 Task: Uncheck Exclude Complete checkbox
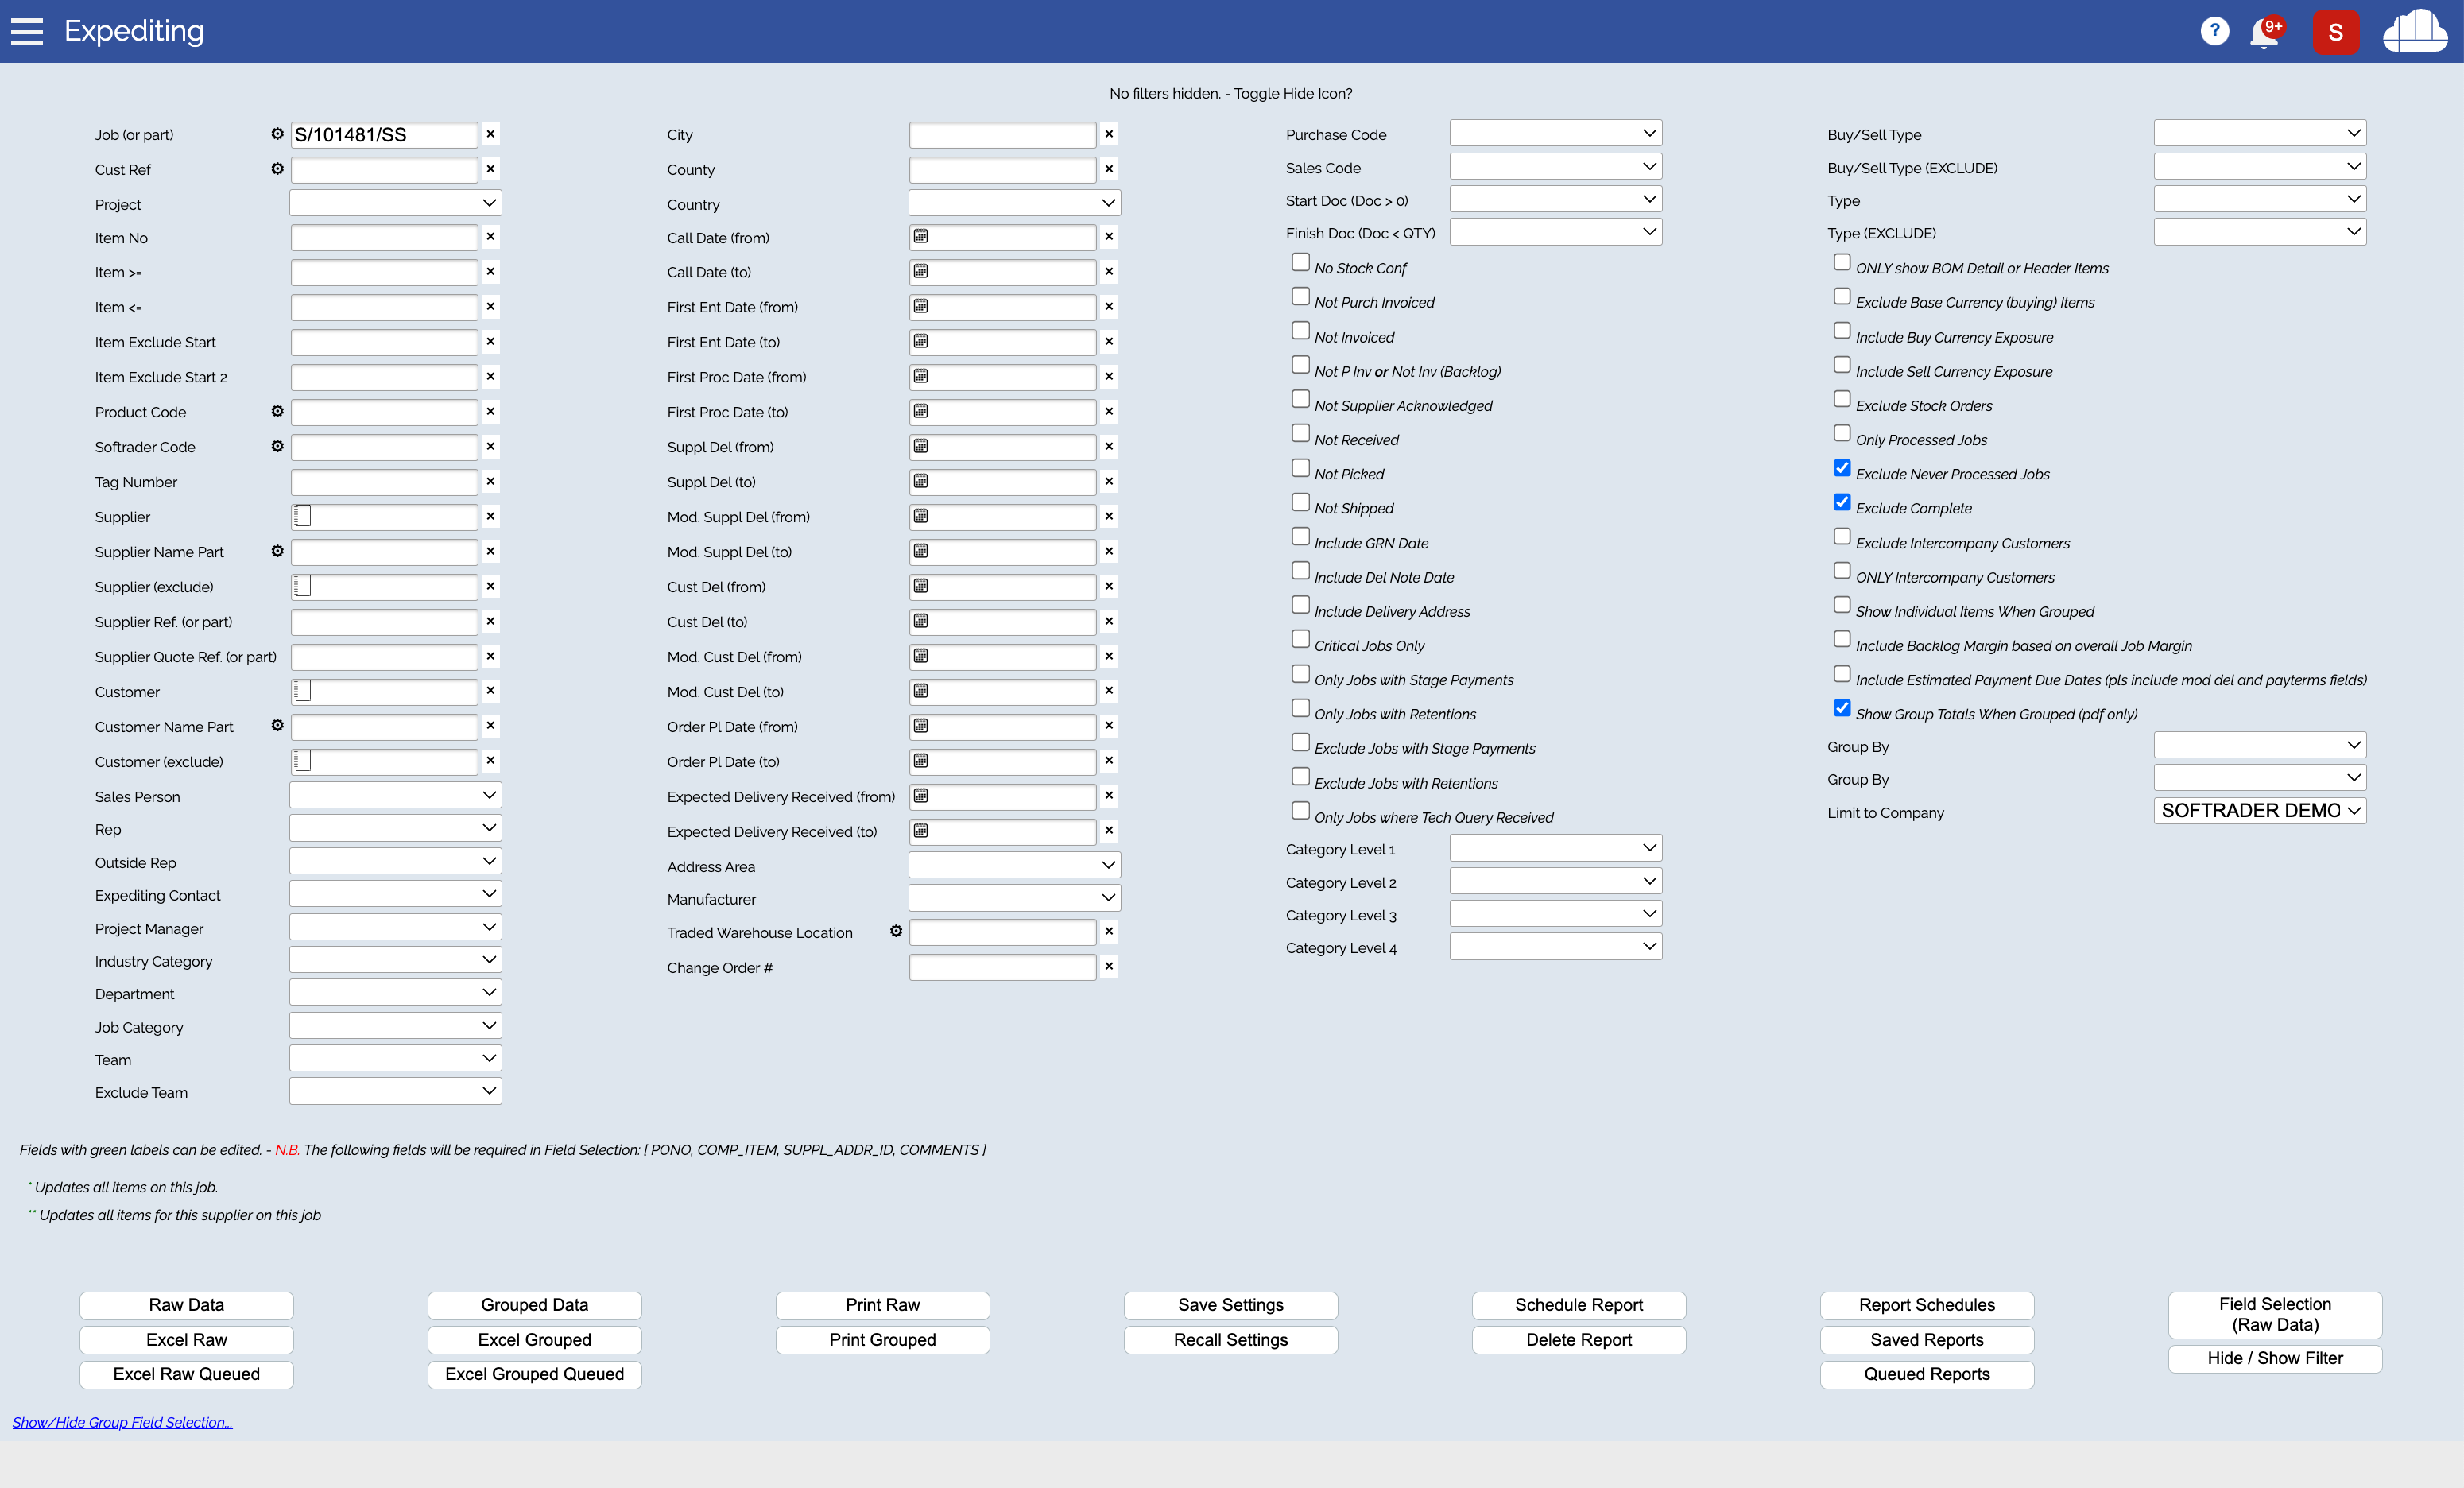tap(1841, 502)
